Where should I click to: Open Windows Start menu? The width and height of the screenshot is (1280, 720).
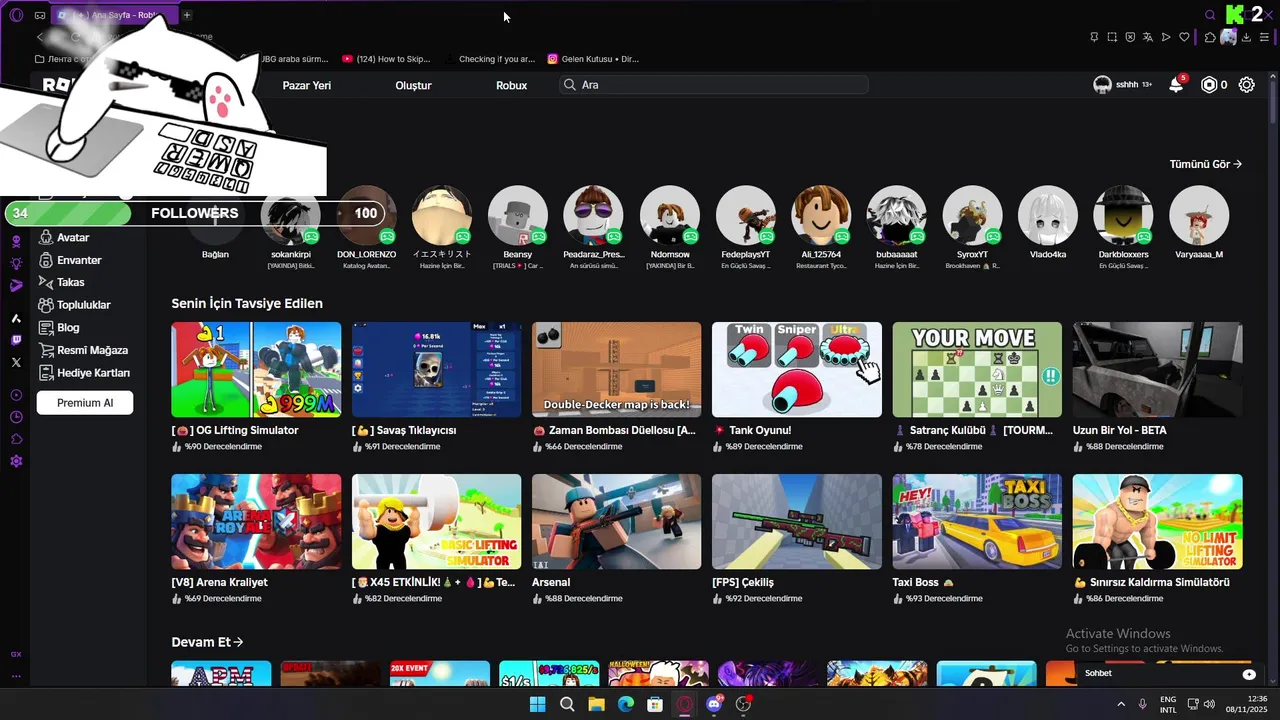coord(537,704)
